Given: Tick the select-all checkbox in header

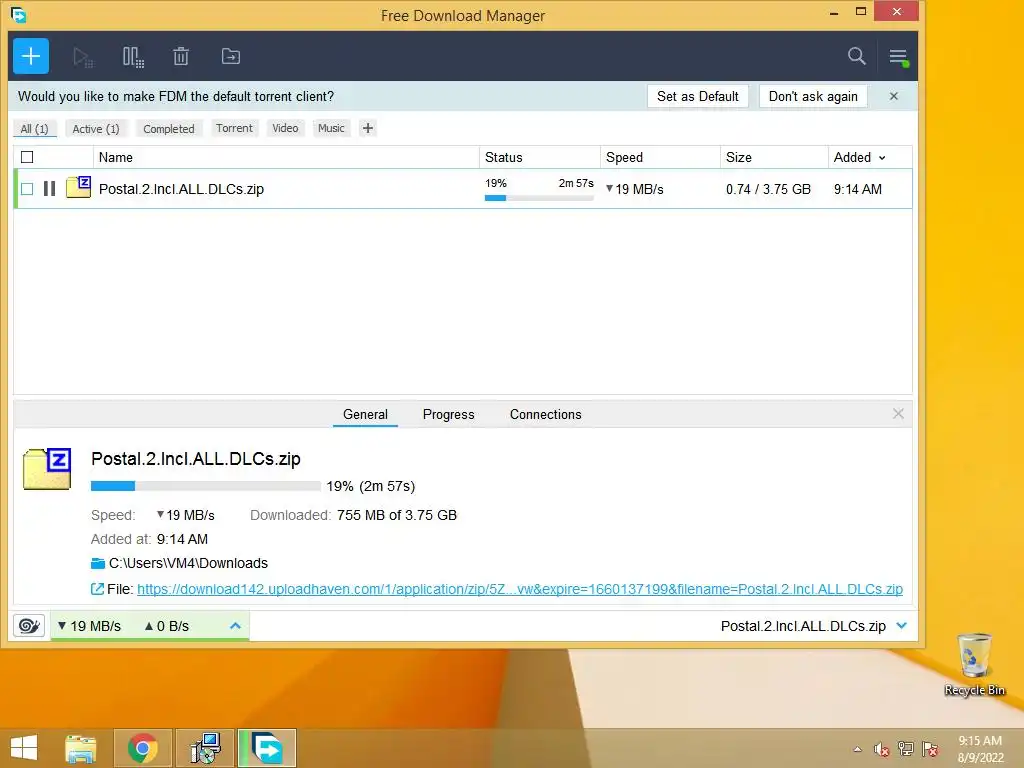Looking at the screenshot, I should [x=27, y=157].
